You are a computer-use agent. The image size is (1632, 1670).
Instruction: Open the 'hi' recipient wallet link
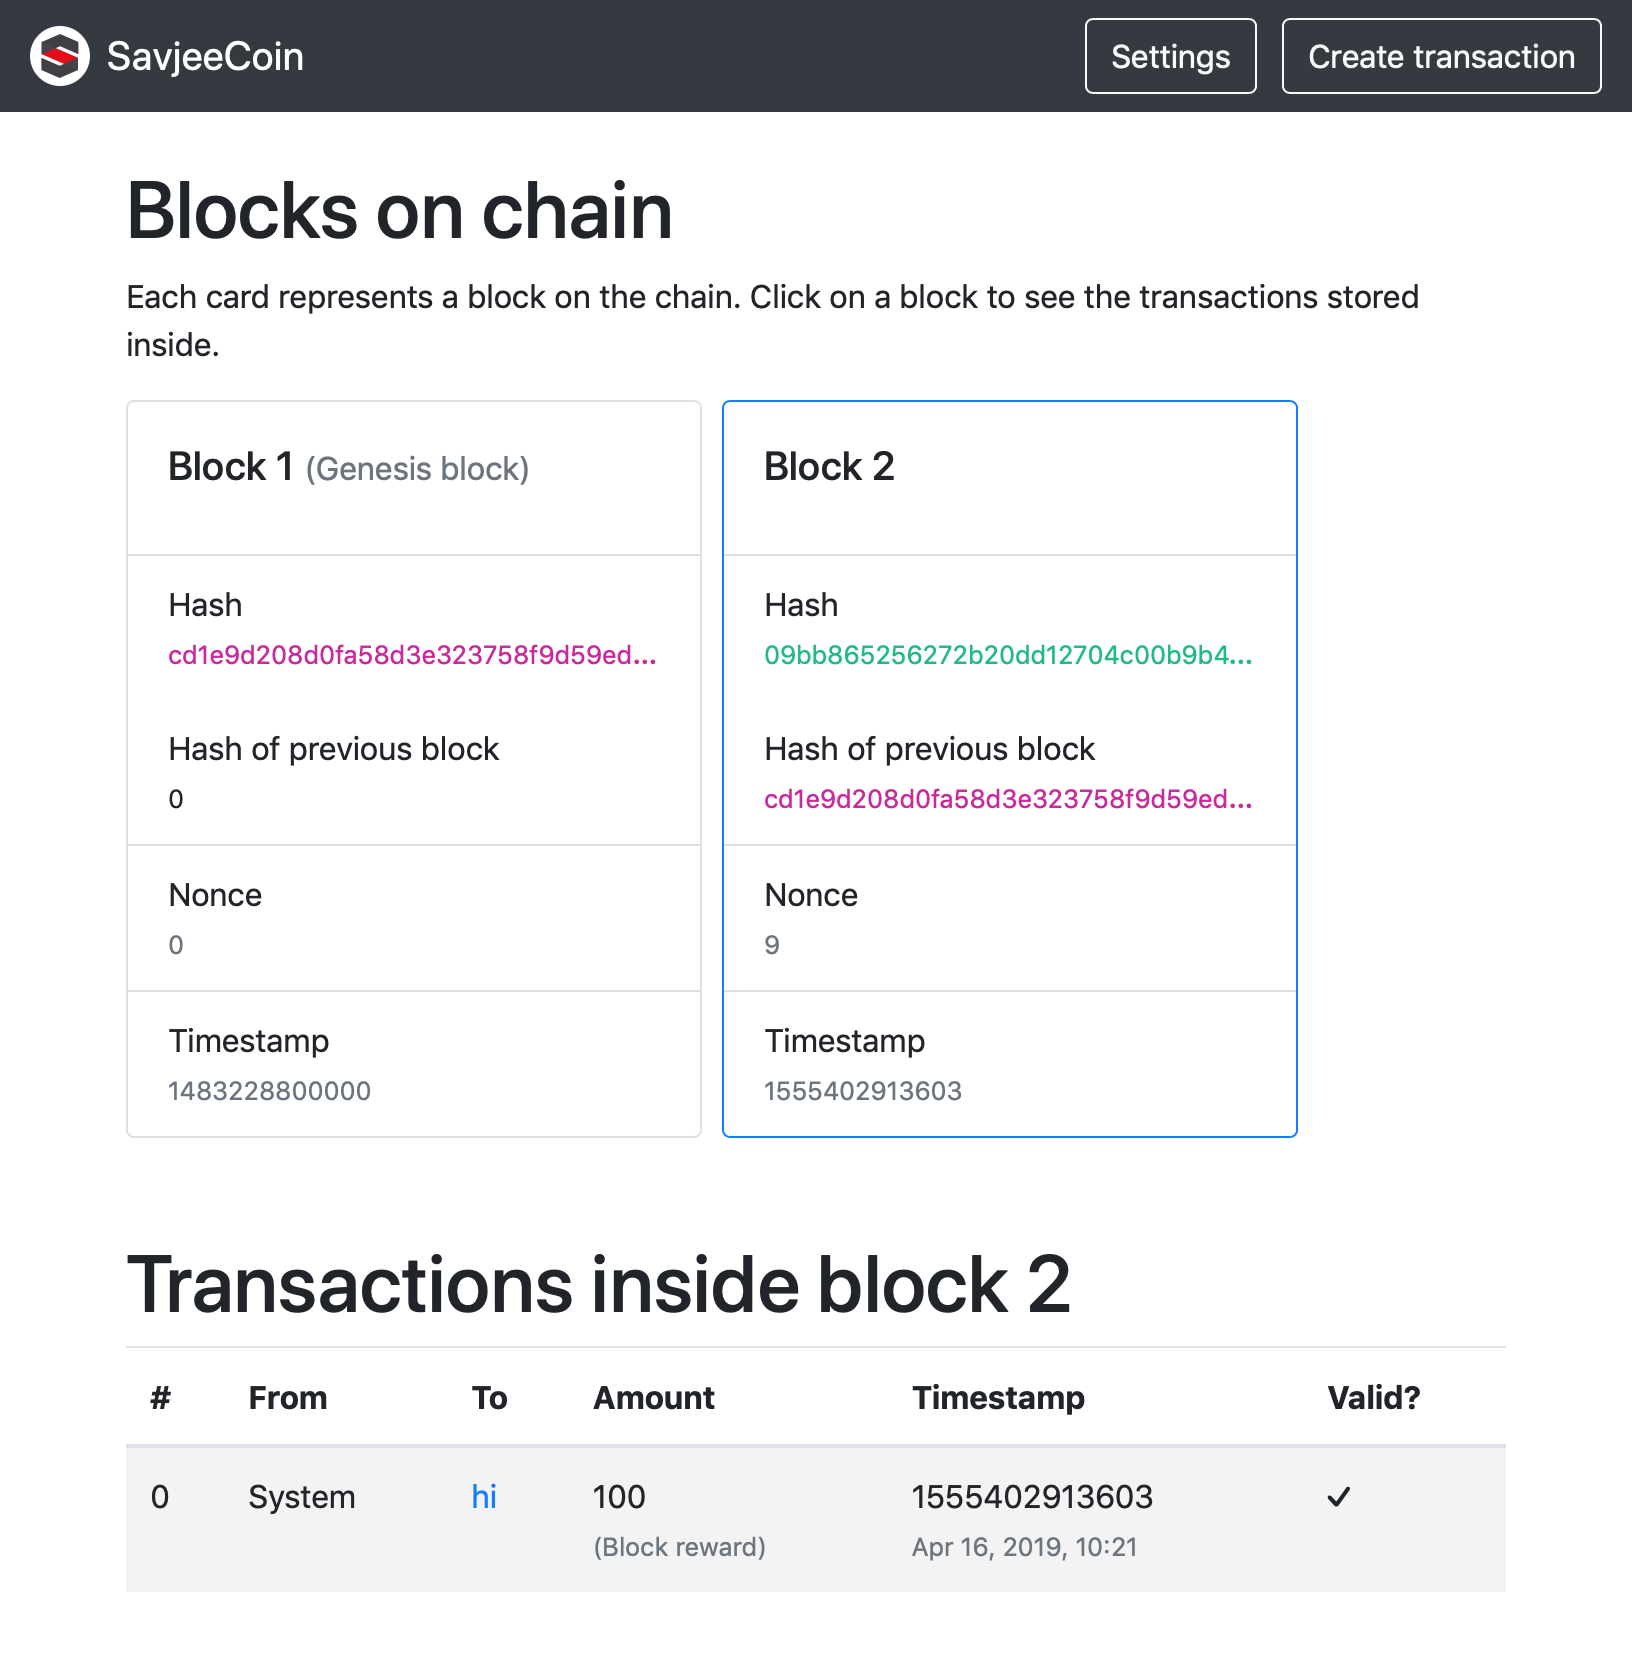pos(484,1497)
